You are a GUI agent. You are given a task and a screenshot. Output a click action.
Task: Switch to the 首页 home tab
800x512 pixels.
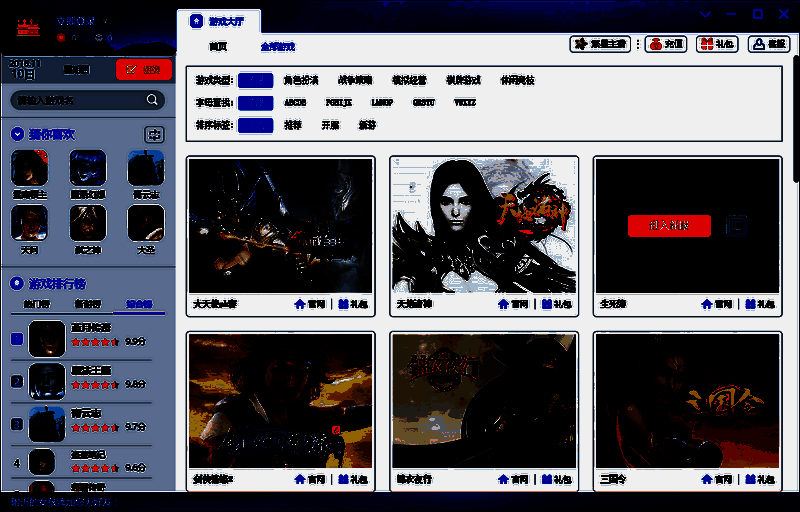pos(218,46)
